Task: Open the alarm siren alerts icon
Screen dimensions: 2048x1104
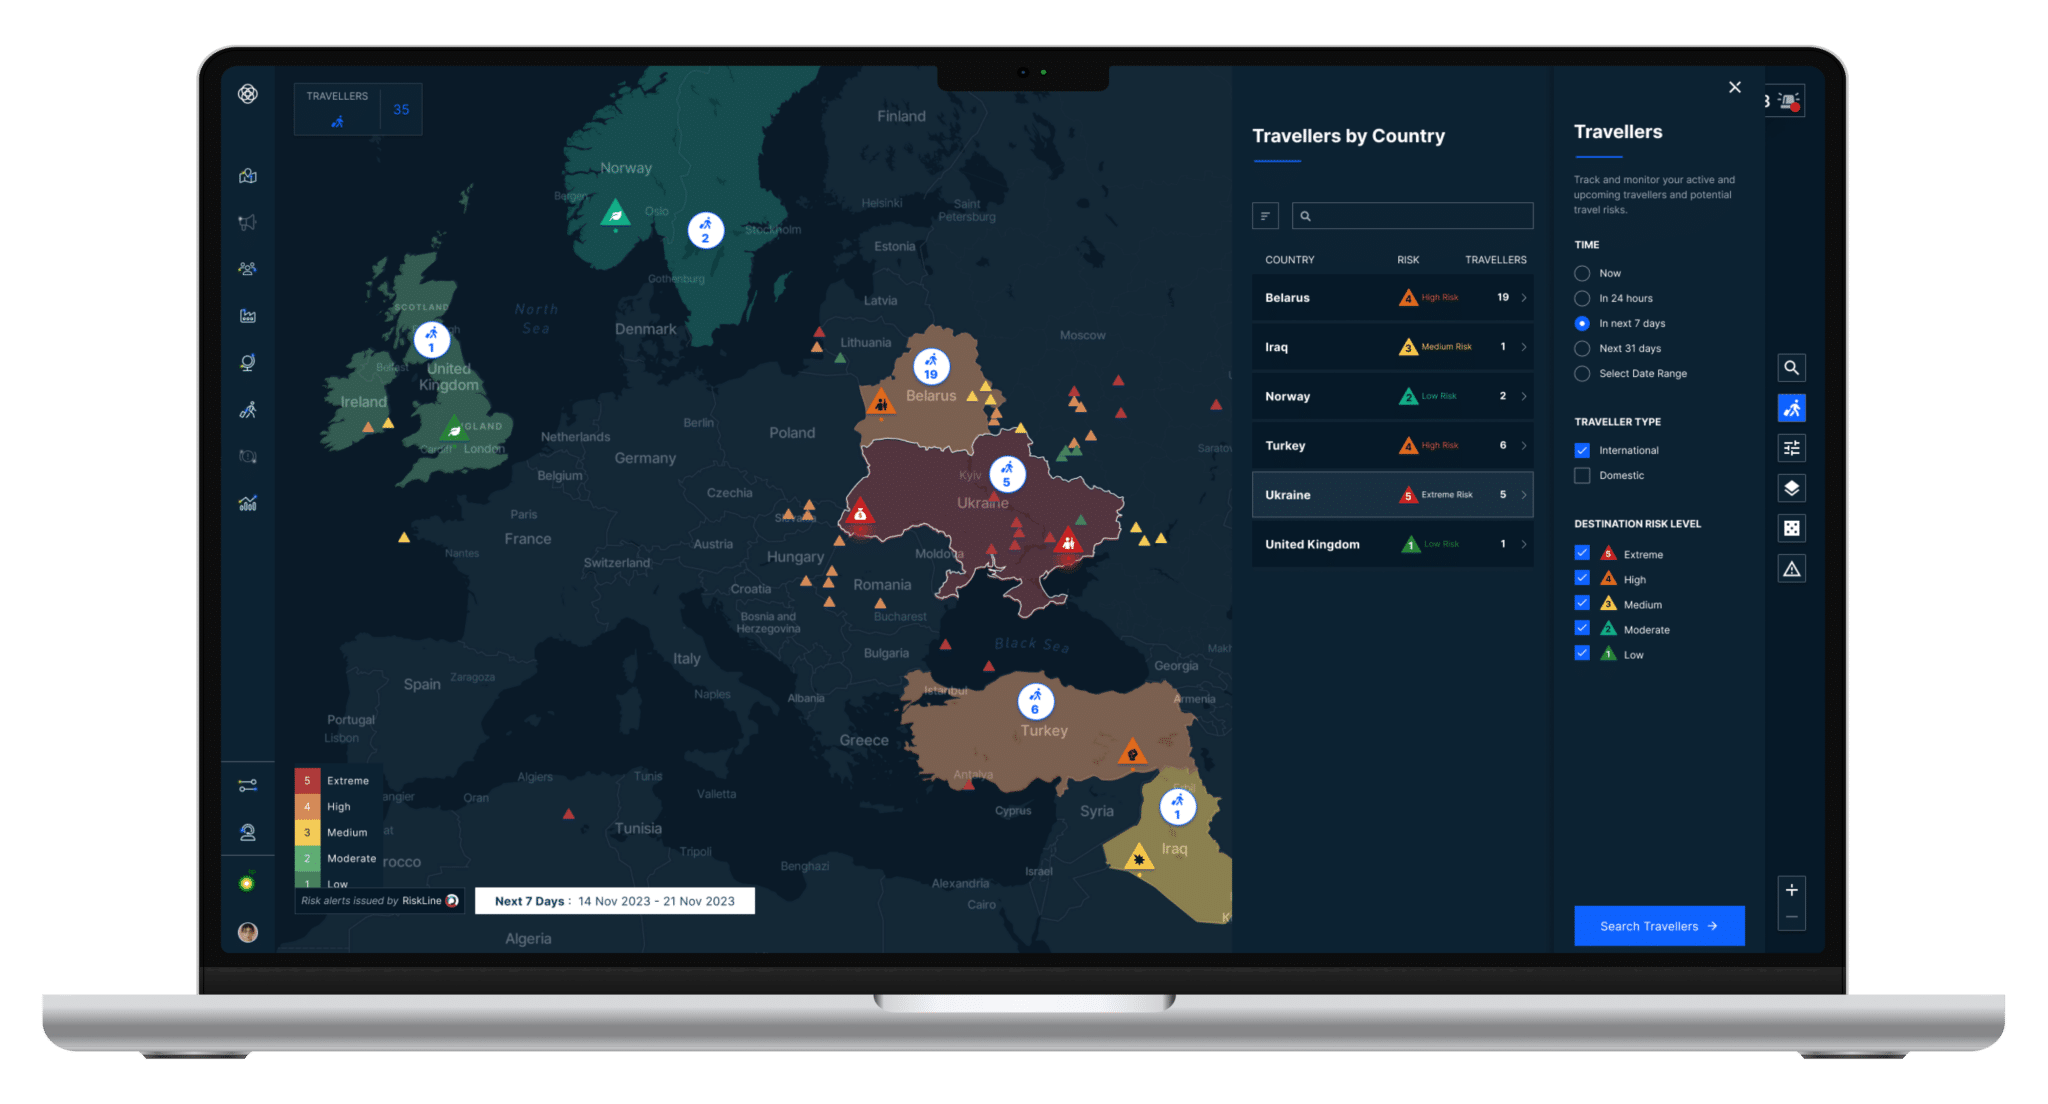Action: coord(1790,101)
